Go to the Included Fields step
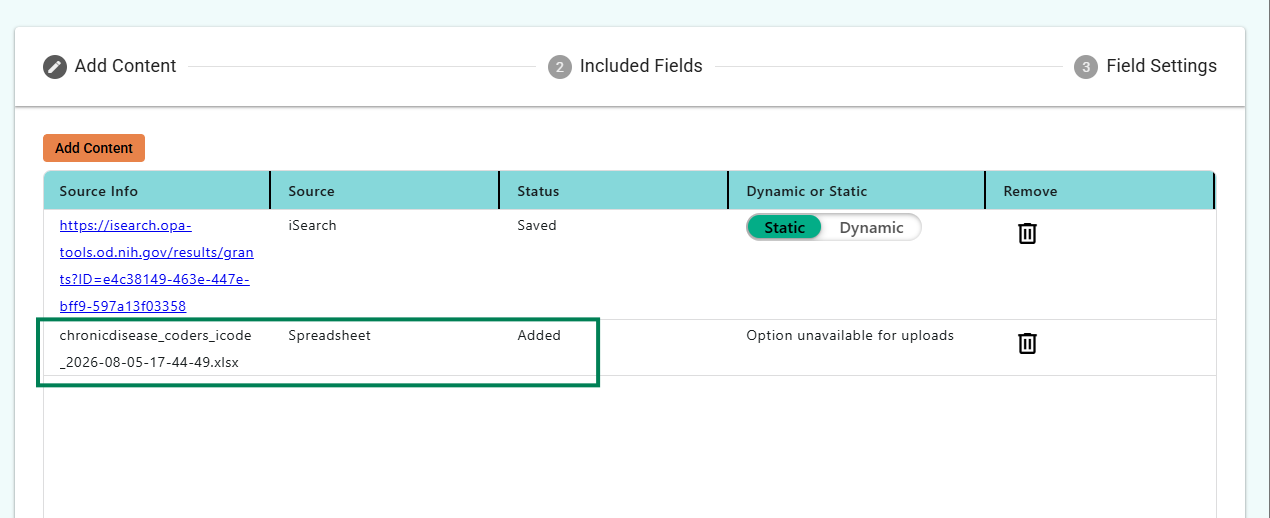Viewport: 1270px width, 518px height. (x=625, y=66)
